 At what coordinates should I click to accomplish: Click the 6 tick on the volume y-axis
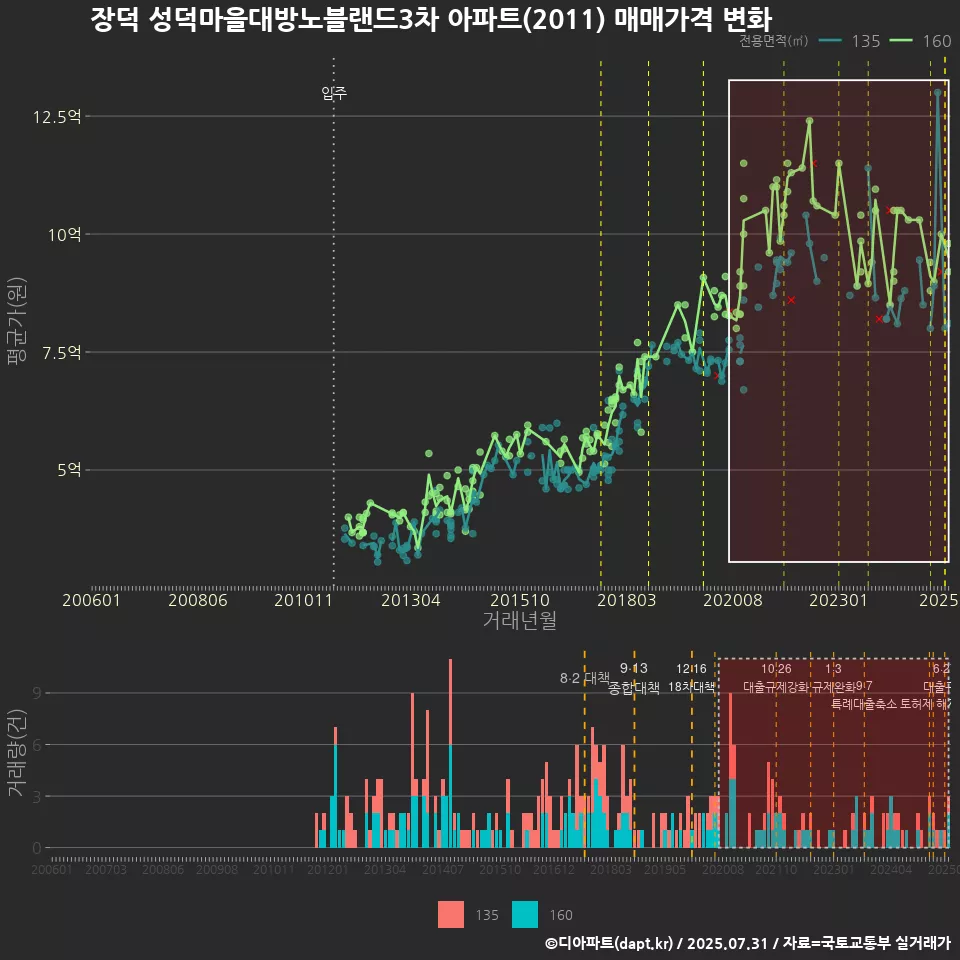[37, 745]
